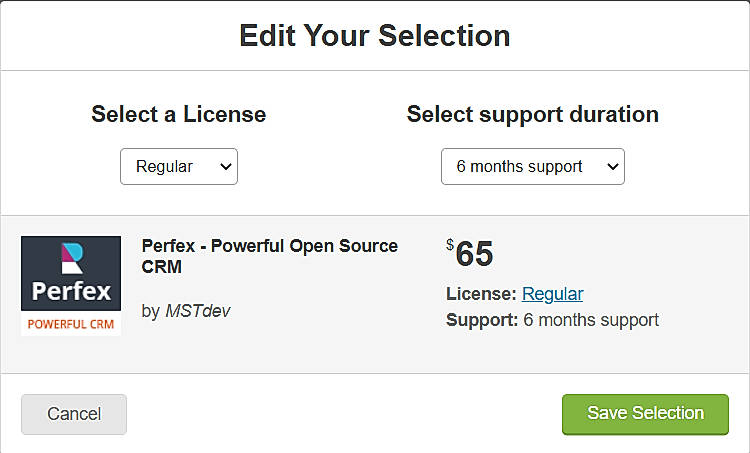Click the bold License: label in summary
Image resolution: width=750 pixels, height=453 pixels.
tap(481, 294)
